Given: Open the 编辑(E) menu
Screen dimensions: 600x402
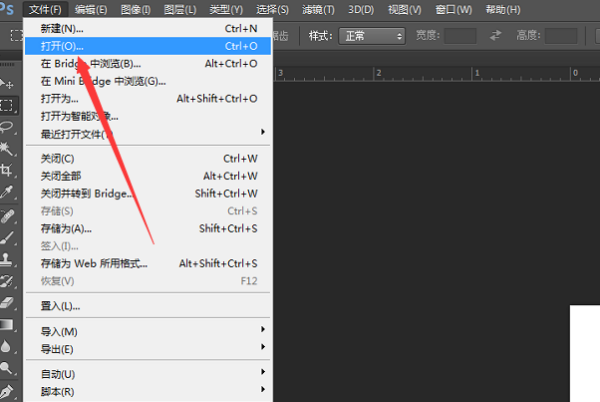Looking at the screenshot, I should tap(91, 9).
